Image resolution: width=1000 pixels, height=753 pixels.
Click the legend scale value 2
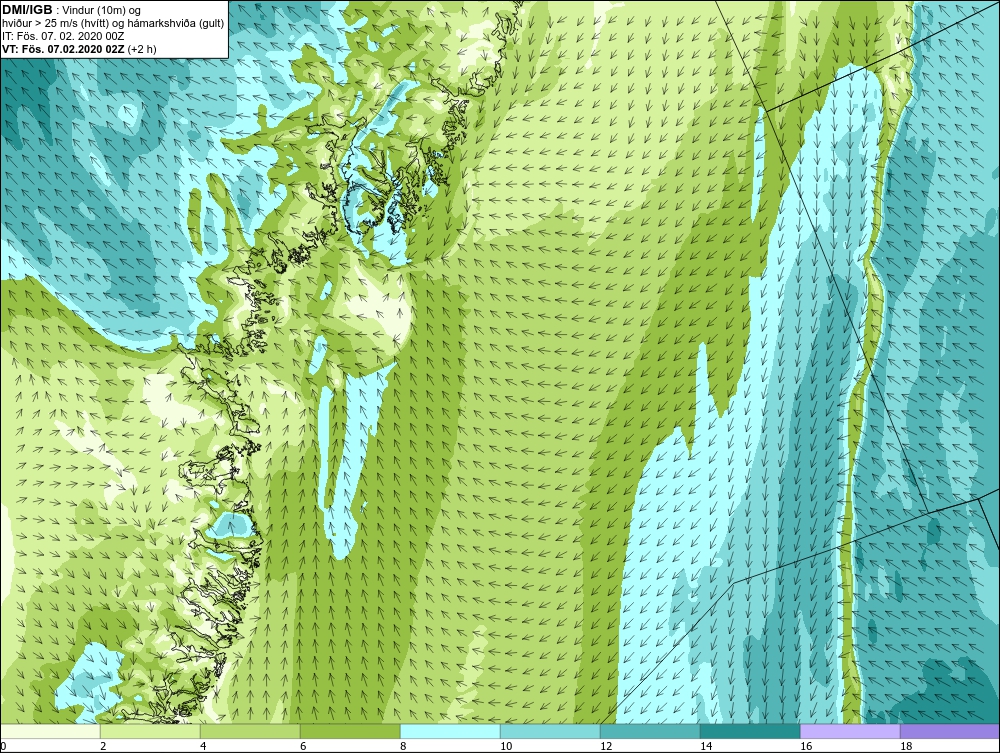103,746
